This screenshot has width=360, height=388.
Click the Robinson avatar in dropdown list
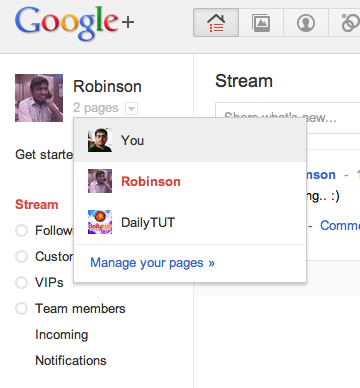(100, 181)
